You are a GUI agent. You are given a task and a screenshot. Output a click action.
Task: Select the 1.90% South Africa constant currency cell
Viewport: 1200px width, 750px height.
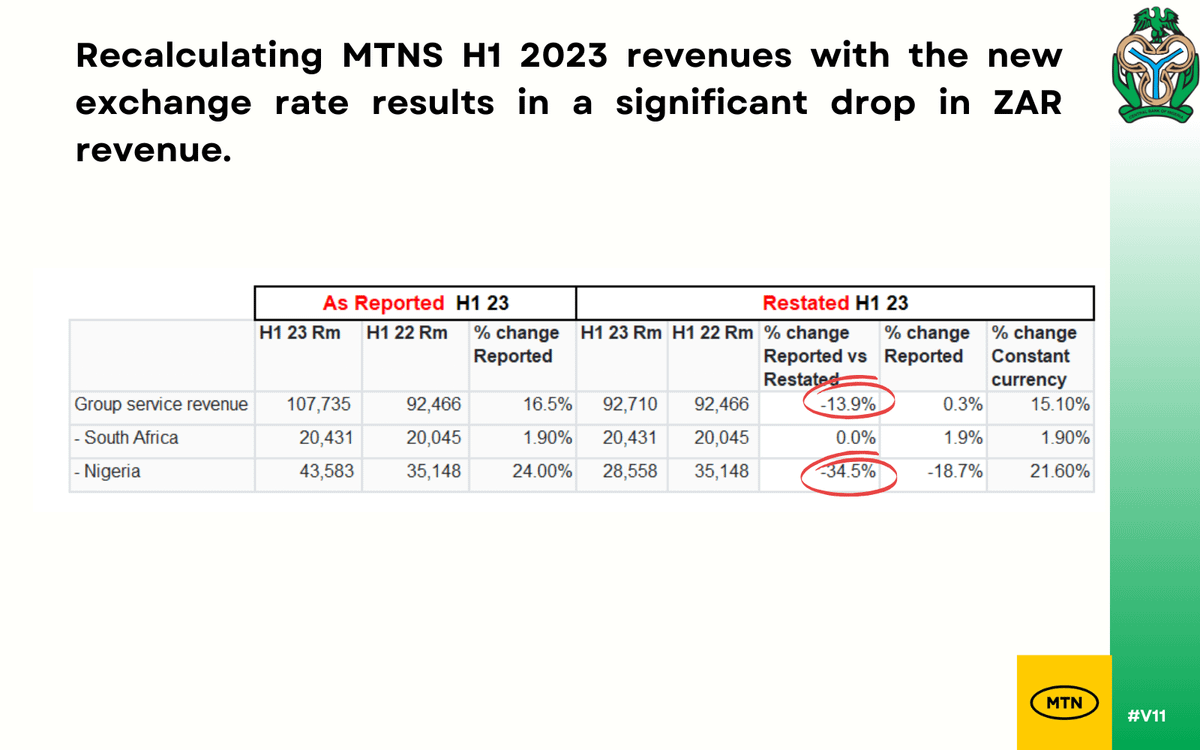pos(1041,439)
